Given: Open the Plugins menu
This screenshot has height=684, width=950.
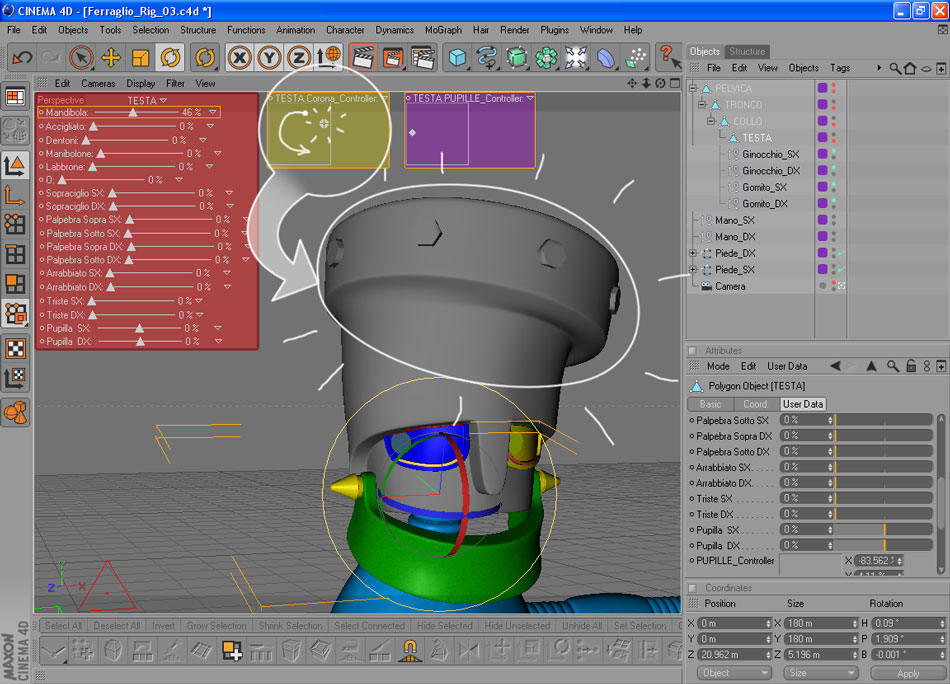Looking at the screenshot, I should click(x=554, y=30).
